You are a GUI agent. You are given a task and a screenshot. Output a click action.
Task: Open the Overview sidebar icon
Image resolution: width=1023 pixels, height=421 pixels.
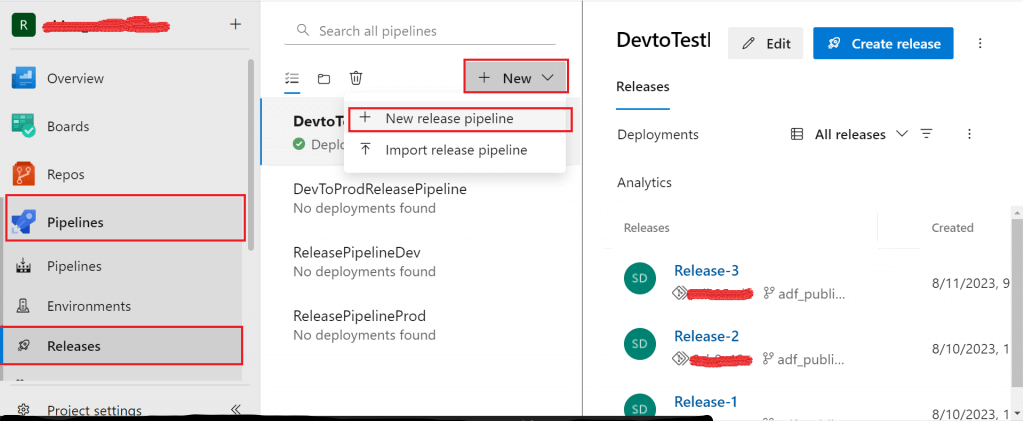(x=24, y=78)
